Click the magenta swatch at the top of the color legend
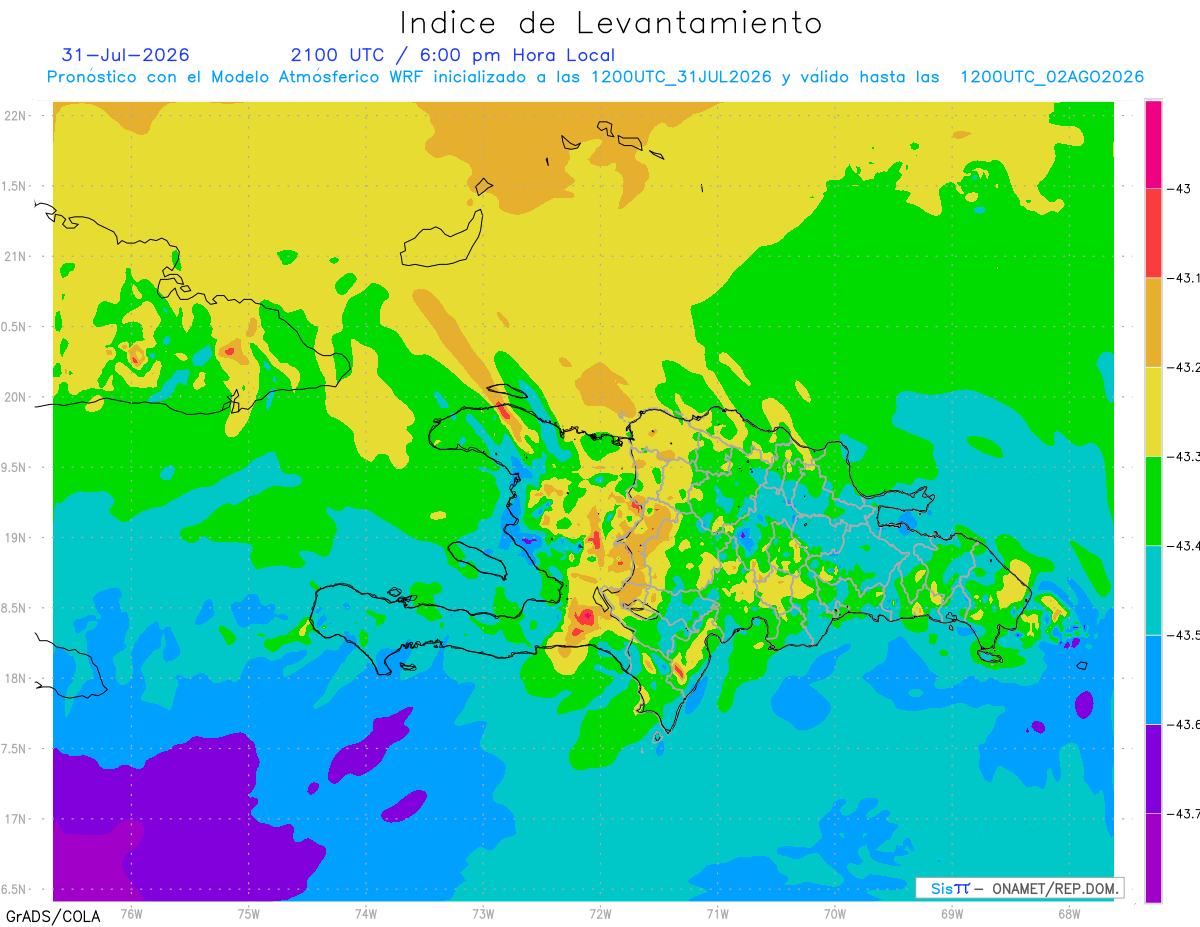 [1153, 144]
